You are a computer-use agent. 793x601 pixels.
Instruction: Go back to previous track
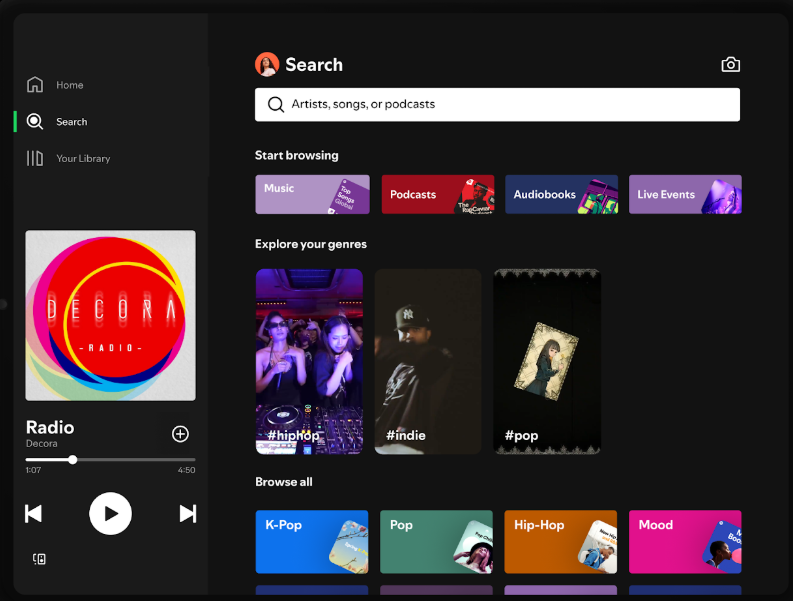click(x=34, y=513)
